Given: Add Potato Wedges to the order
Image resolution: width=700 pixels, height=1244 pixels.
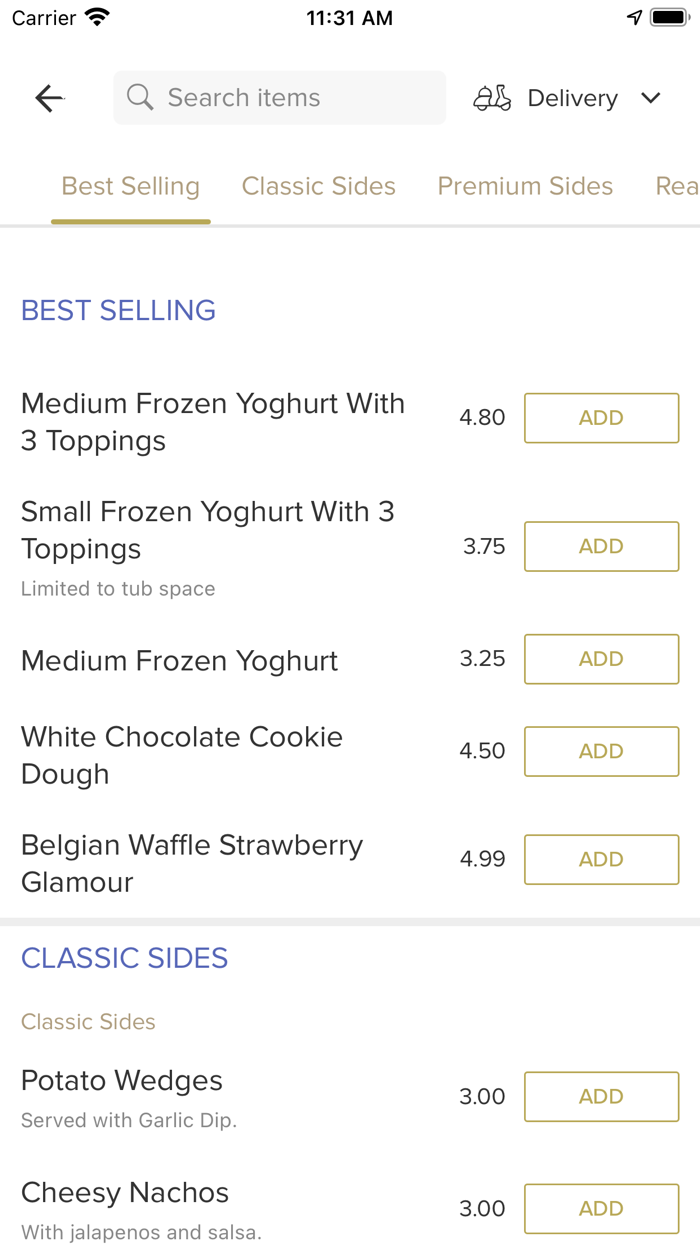Looking at the screenshot, I should point(601,1096).
